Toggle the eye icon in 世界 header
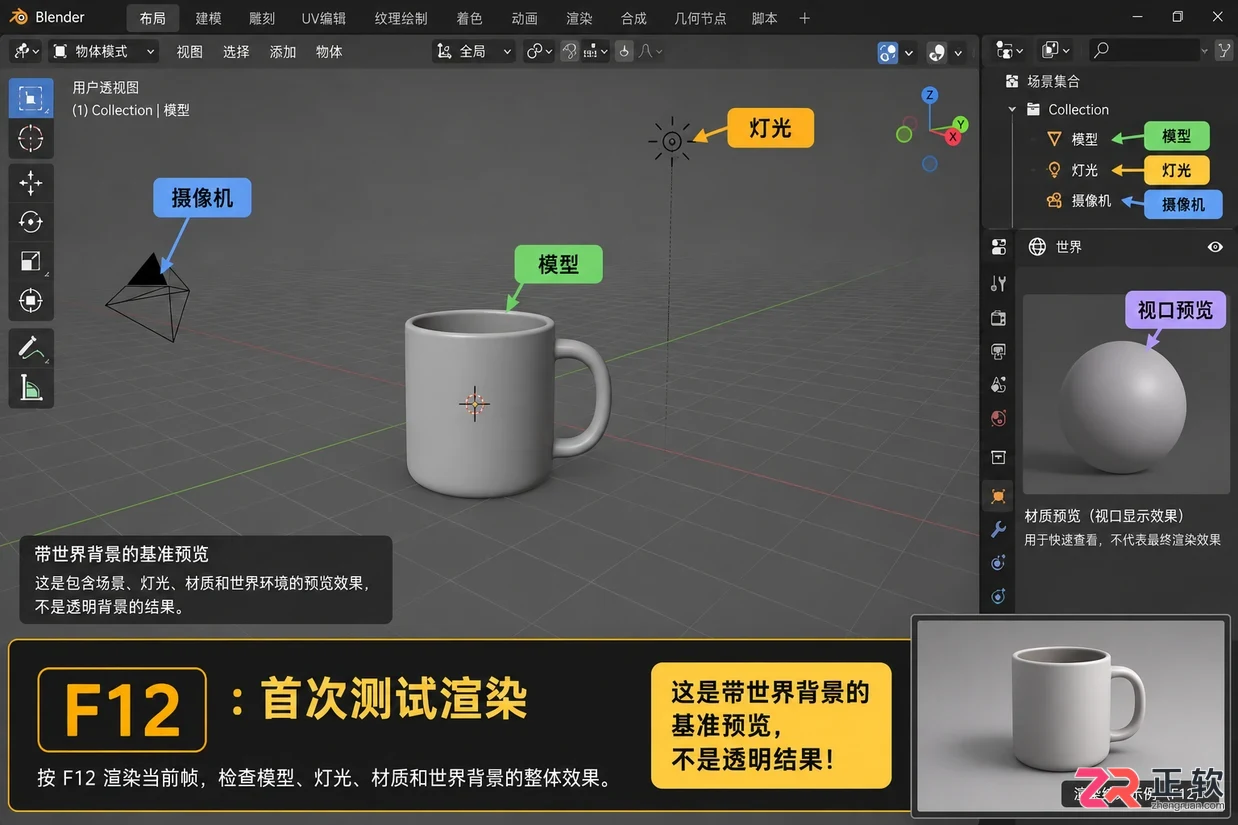1238x825 pixels. [x=1215, y=247]
